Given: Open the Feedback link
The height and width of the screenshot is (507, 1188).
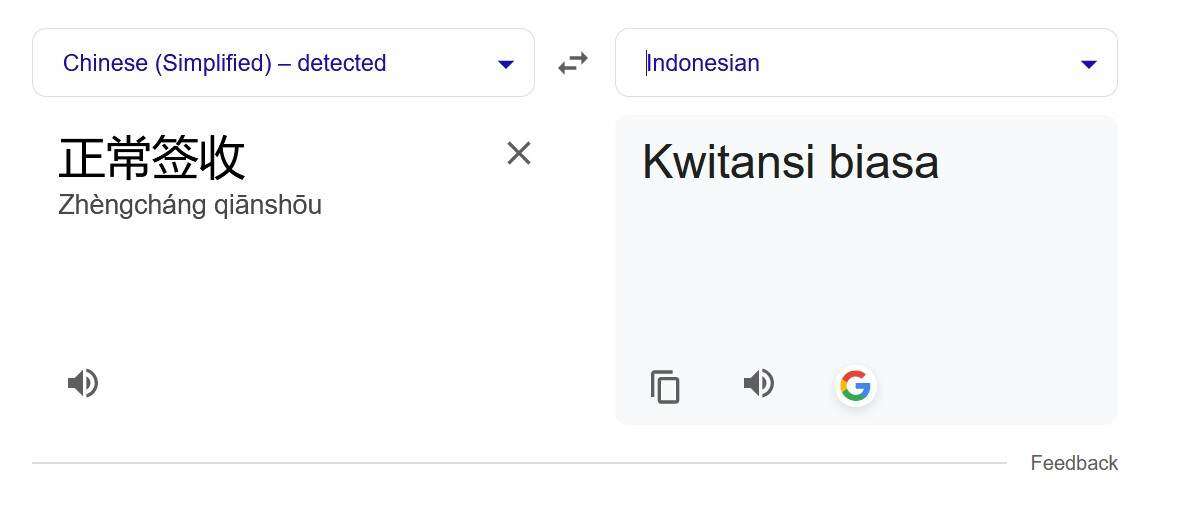Looking at the screenshot, I should [1074, 463].
